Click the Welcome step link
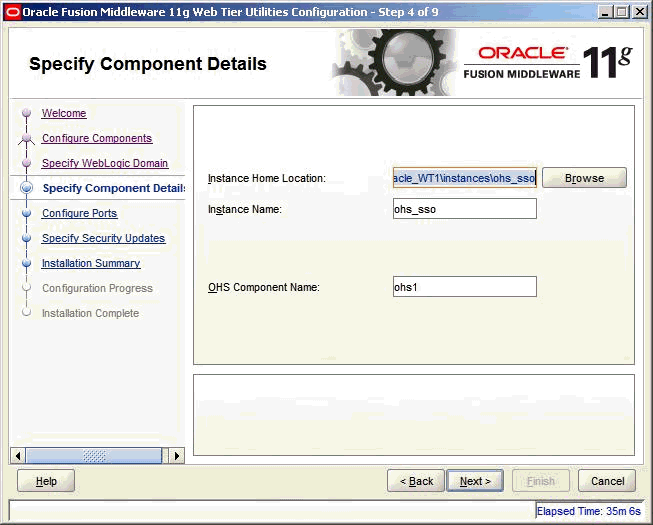 click(x=64, y=113)
